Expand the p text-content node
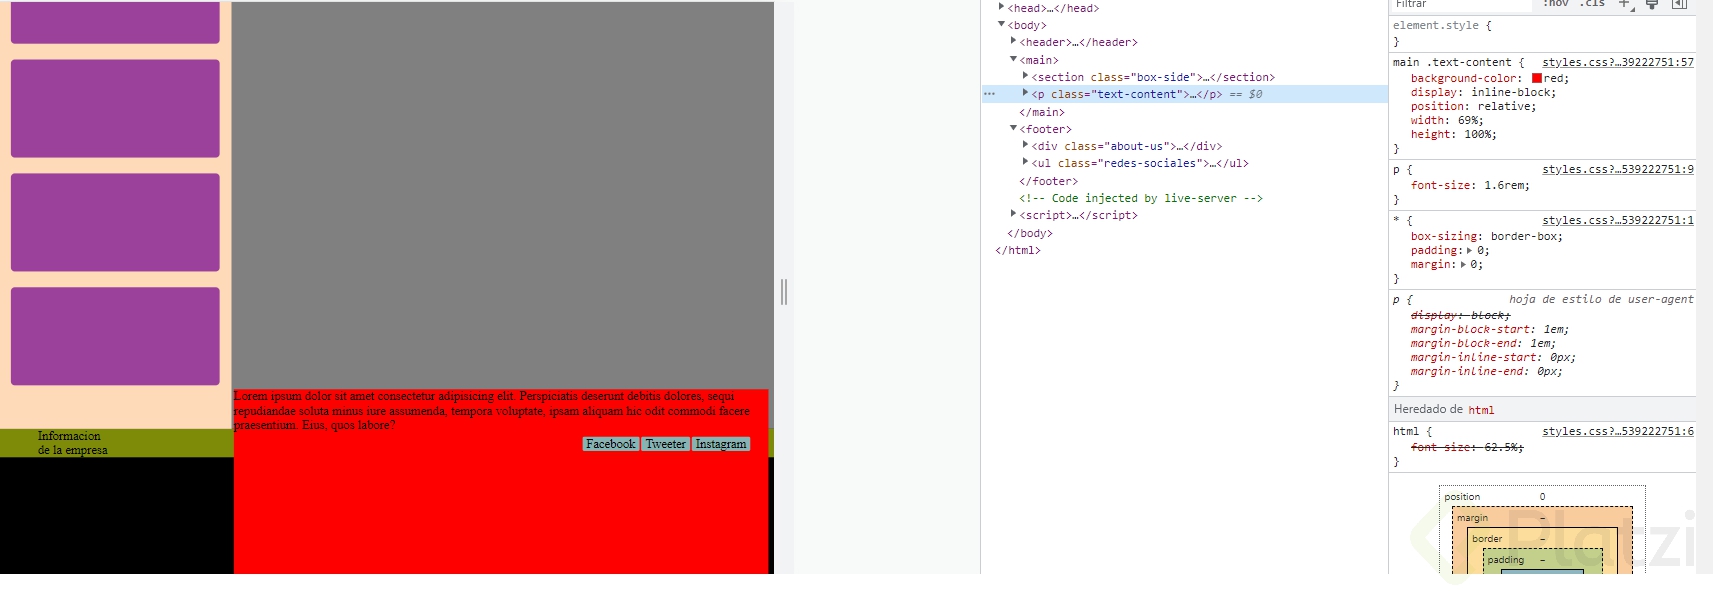Image resolution: width=1713 pixels, height=591 pixels. (x=1025, y=94)
